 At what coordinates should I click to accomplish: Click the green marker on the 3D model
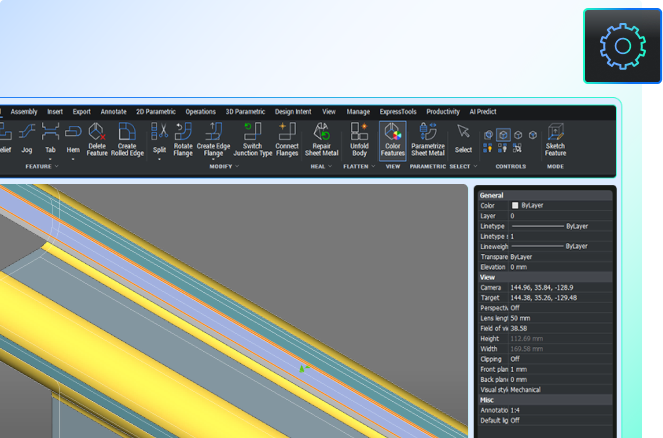(x=302, y=369)
